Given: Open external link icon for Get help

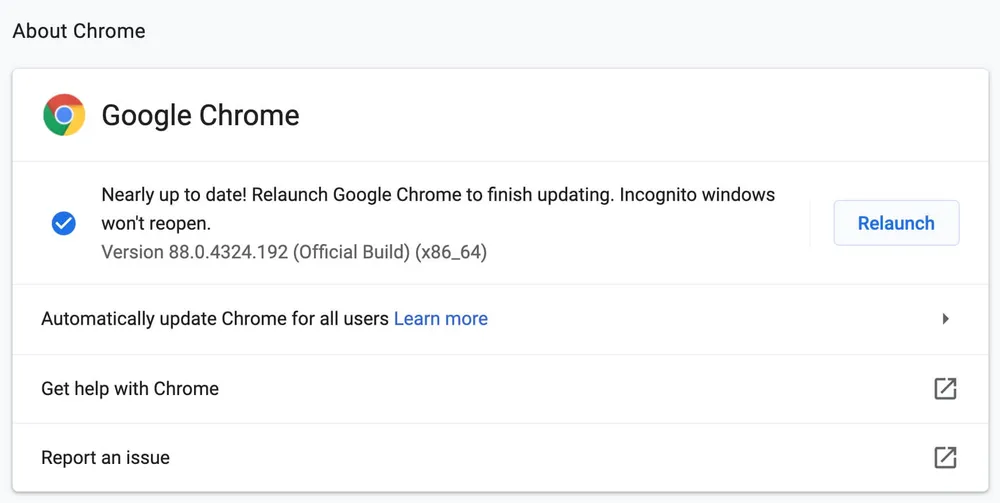Looking at the screenshot, I should (945, 389).
